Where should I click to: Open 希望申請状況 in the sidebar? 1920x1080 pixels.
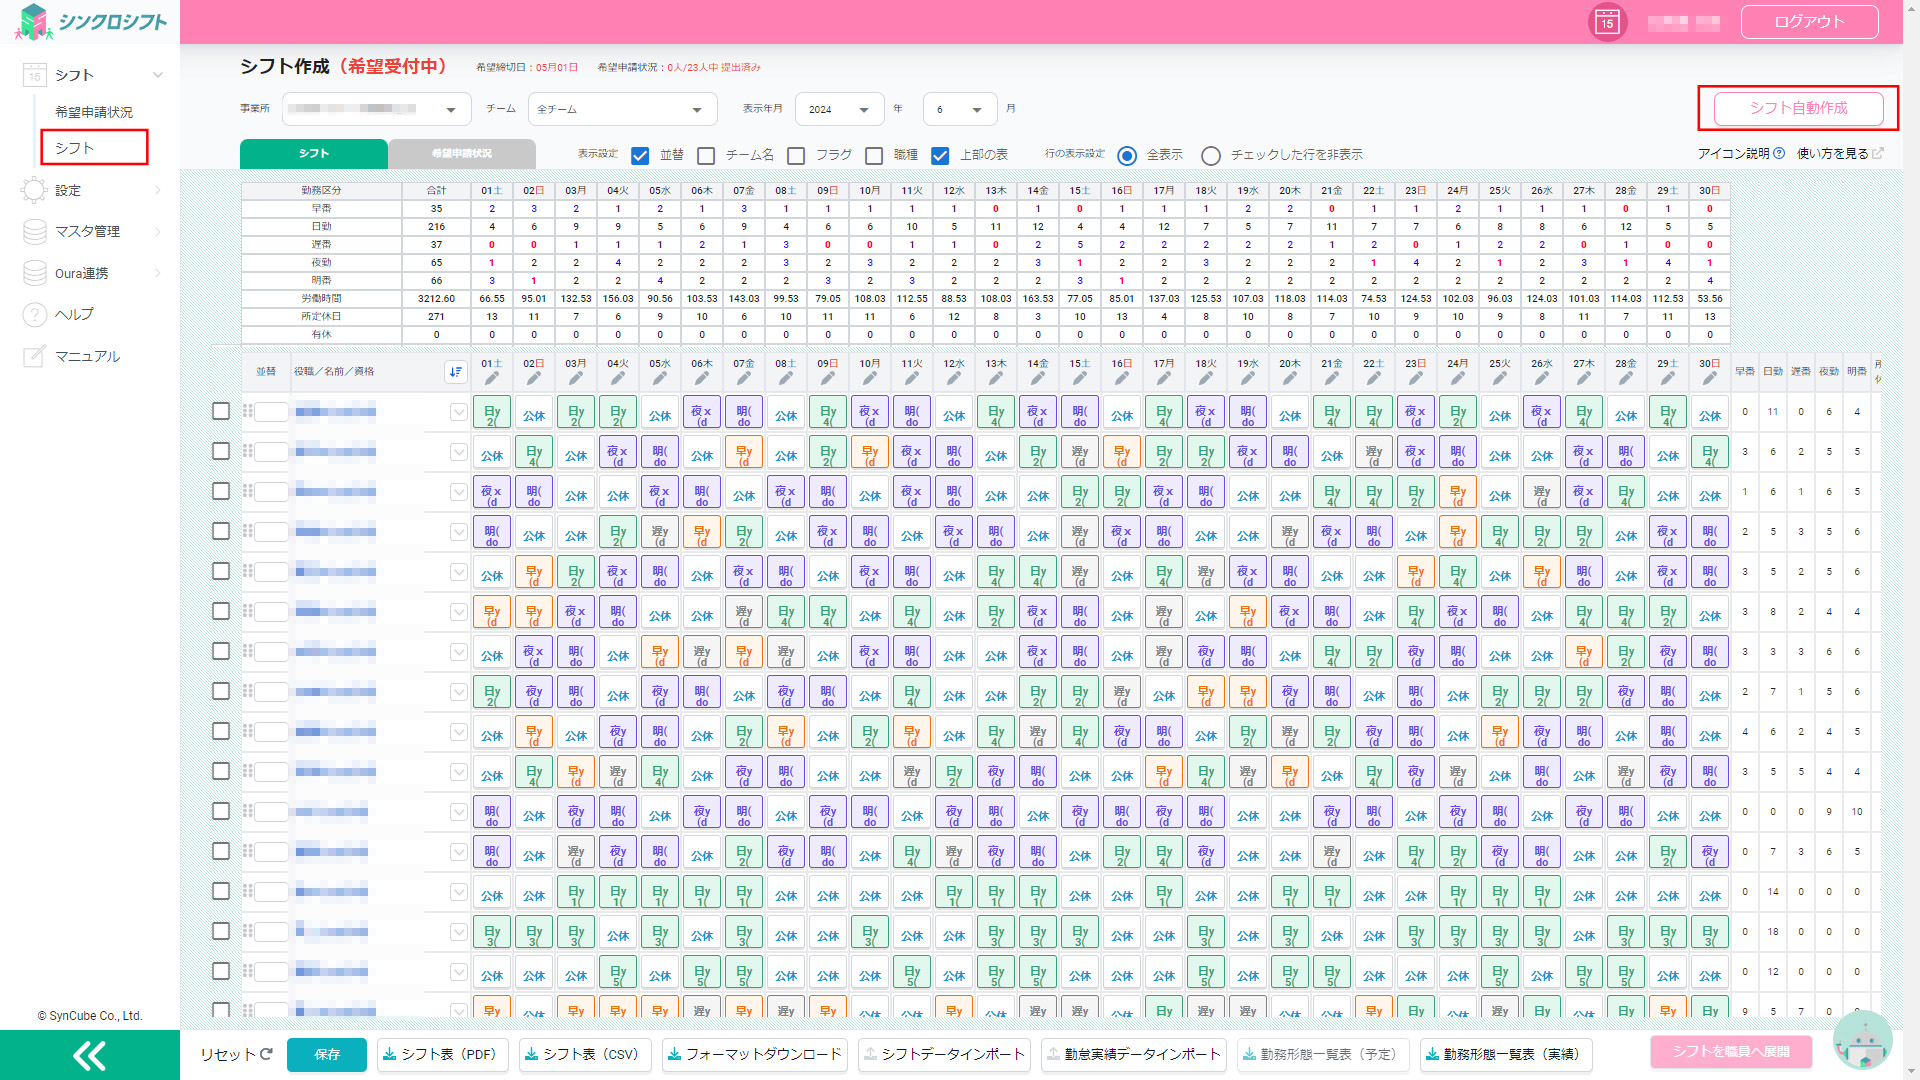(x=94, y=112)
